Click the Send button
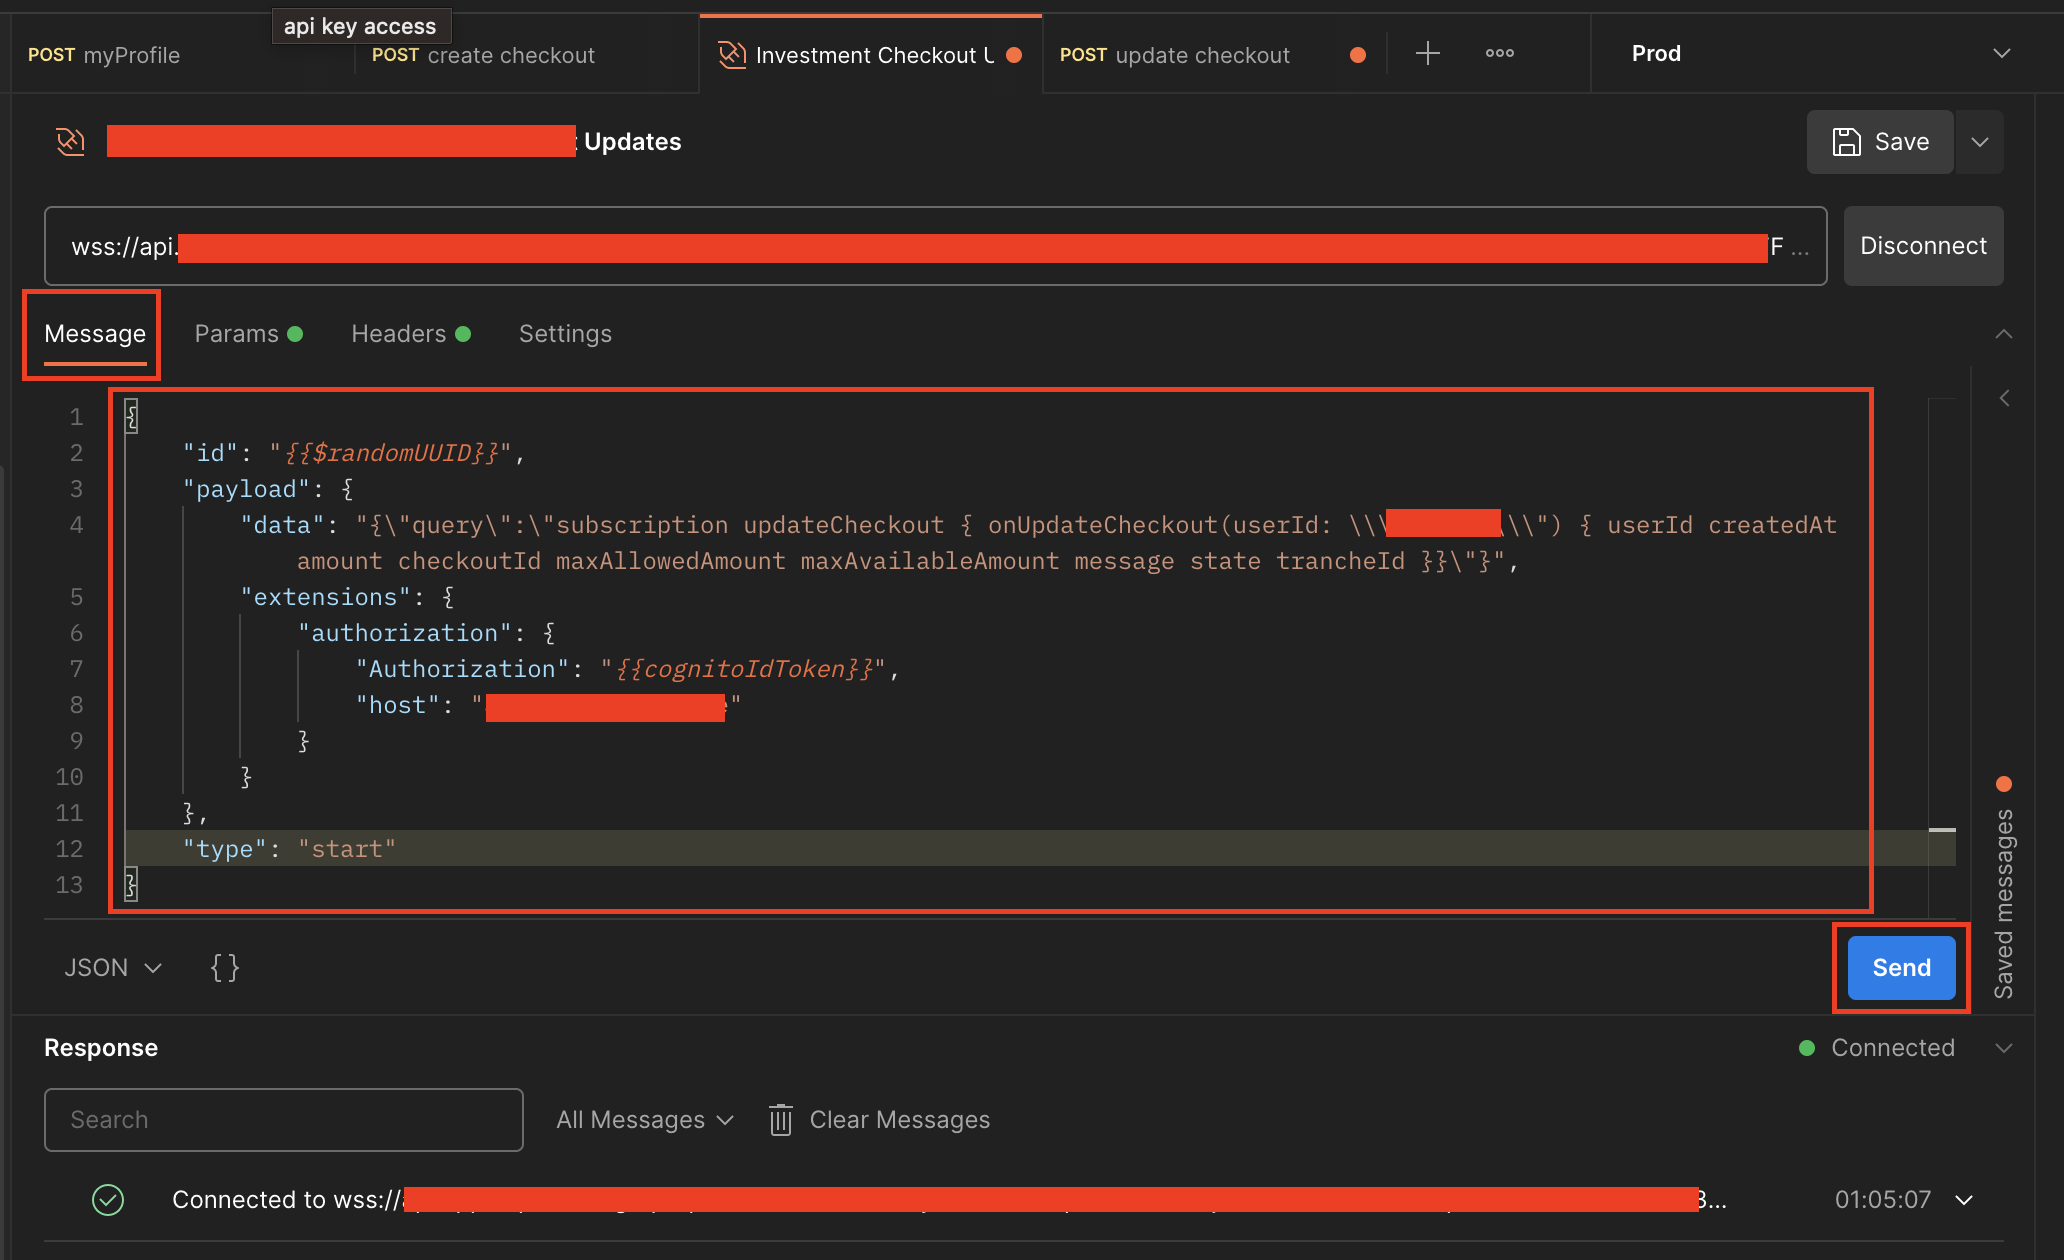Screen dimensions: 2064x1260 point(1902,968)
